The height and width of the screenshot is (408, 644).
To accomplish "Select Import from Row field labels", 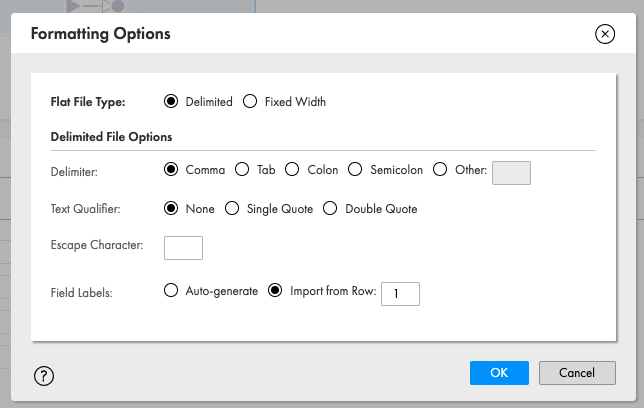I will 275,290.
